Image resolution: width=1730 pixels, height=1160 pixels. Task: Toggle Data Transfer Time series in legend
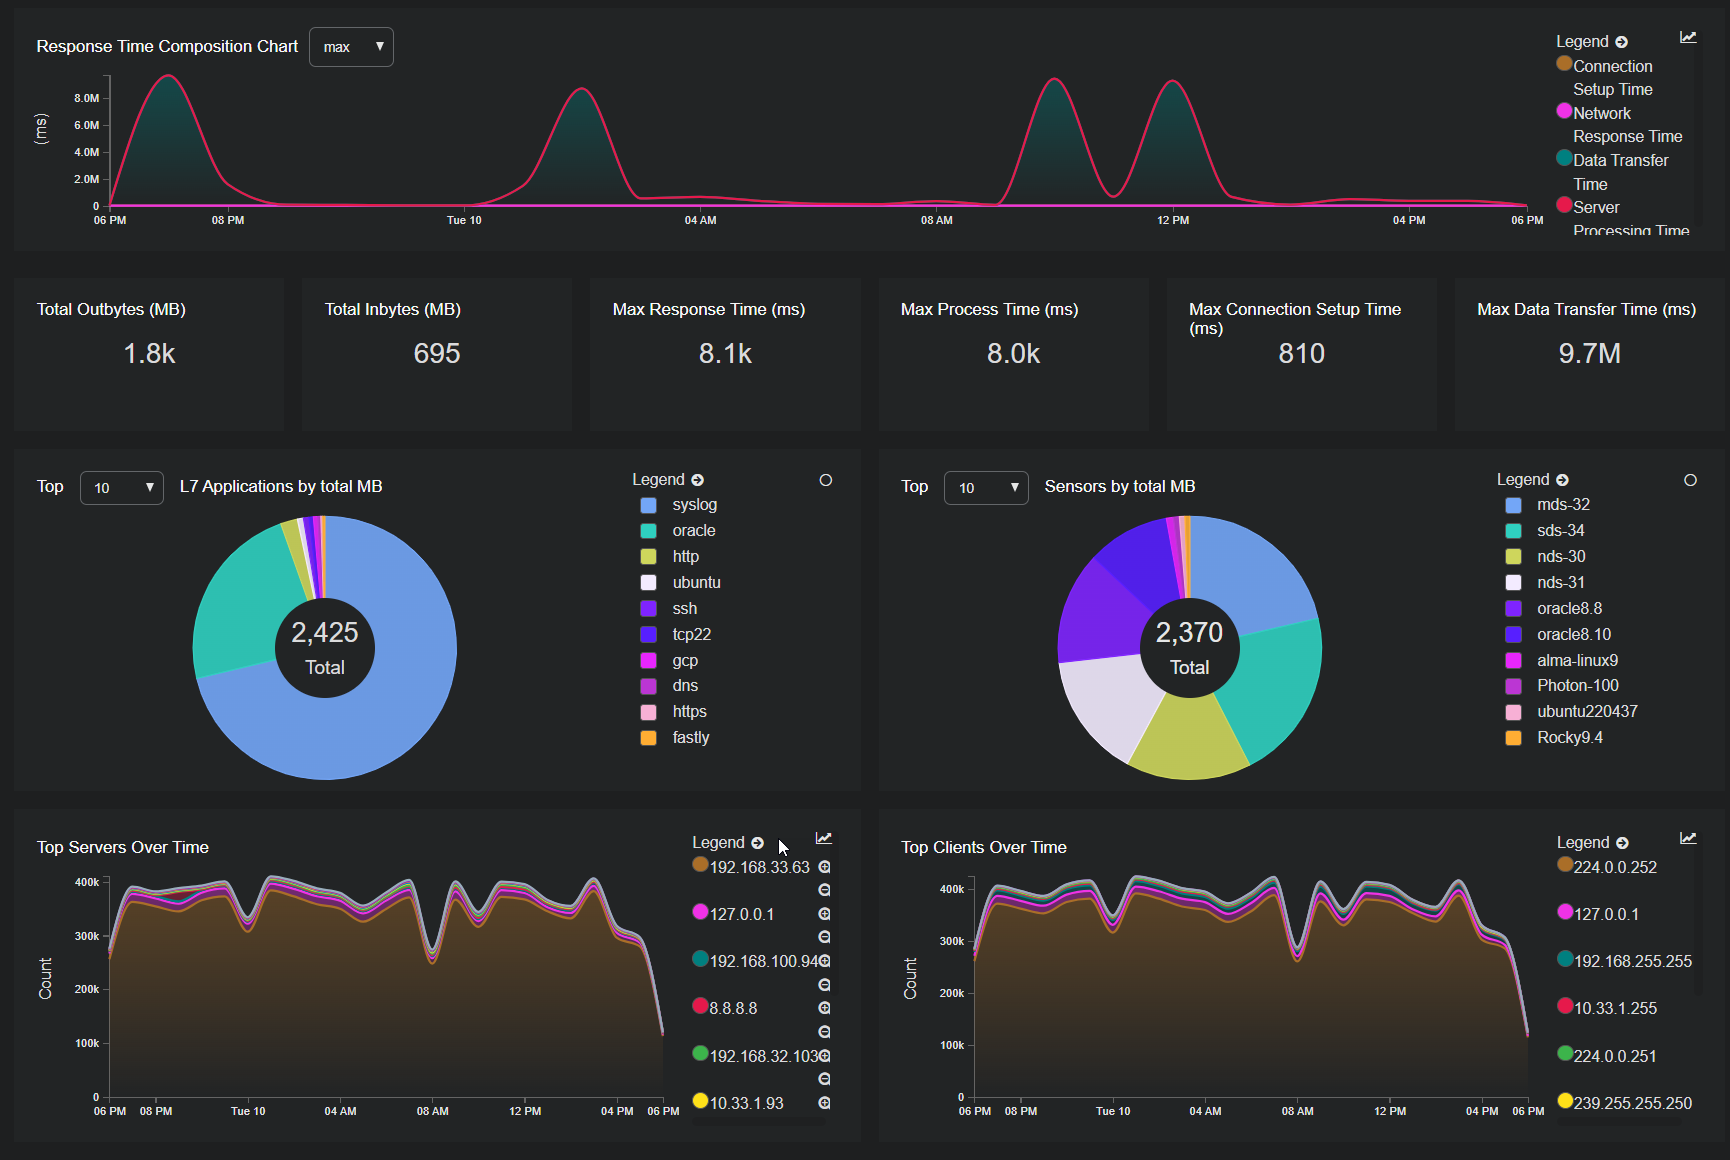click(x=1619, y=161)
